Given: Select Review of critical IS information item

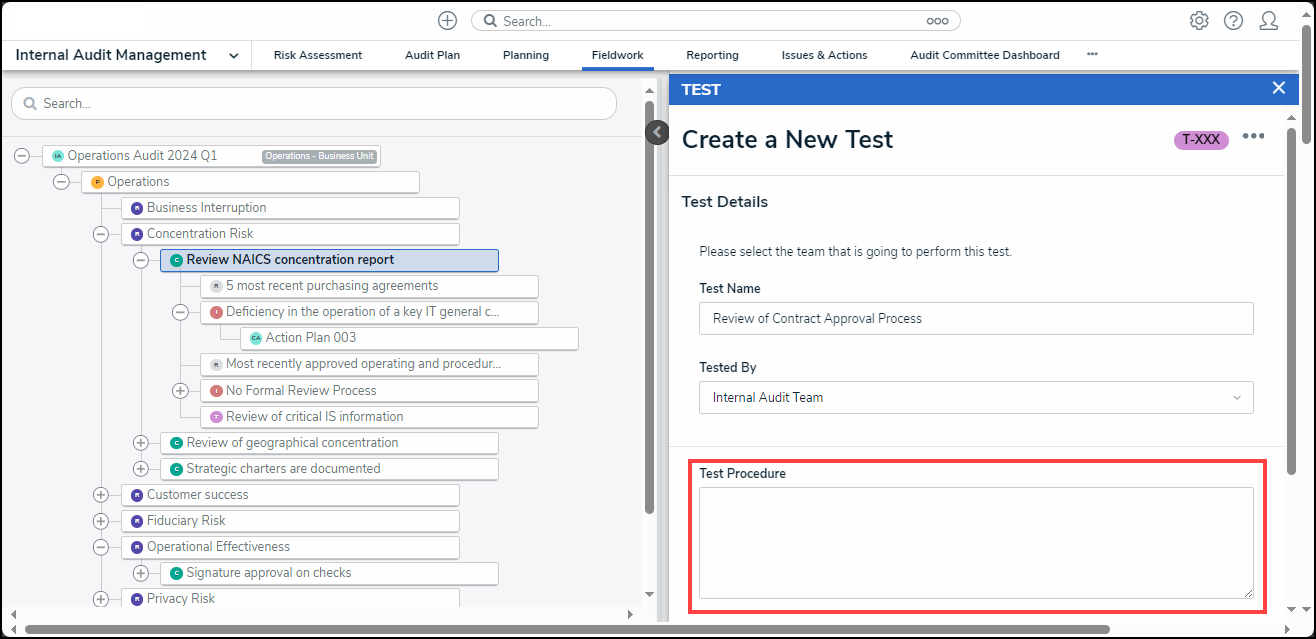Looking at the screenshot, I should [x=314, y=417].
